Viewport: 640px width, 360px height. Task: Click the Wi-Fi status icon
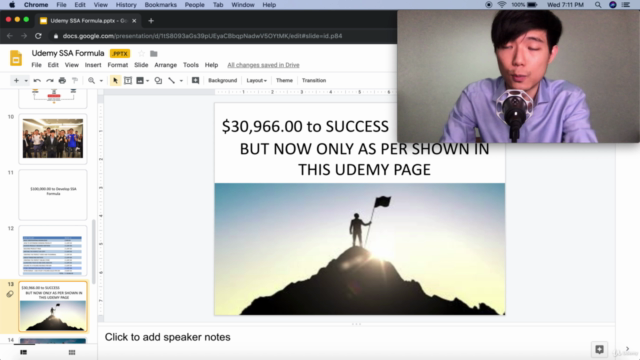point(502,5)
